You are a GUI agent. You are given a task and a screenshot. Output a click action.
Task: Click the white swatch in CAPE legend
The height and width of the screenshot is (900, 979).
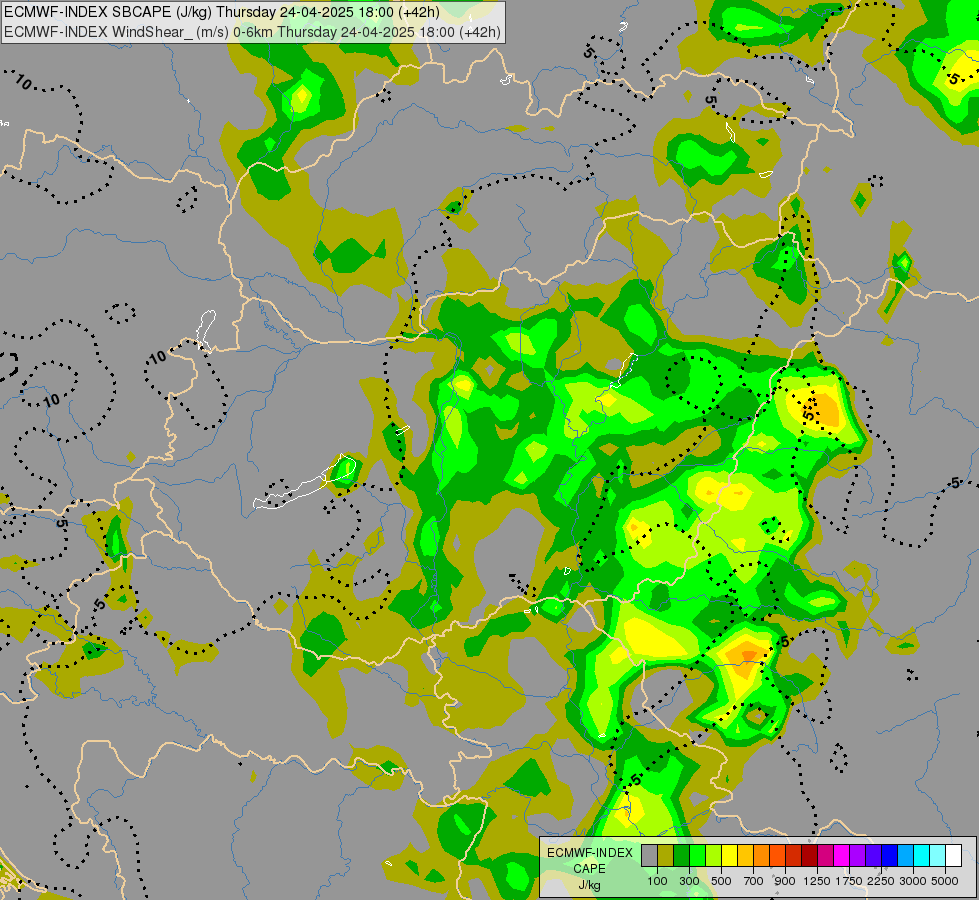point(953,855)
